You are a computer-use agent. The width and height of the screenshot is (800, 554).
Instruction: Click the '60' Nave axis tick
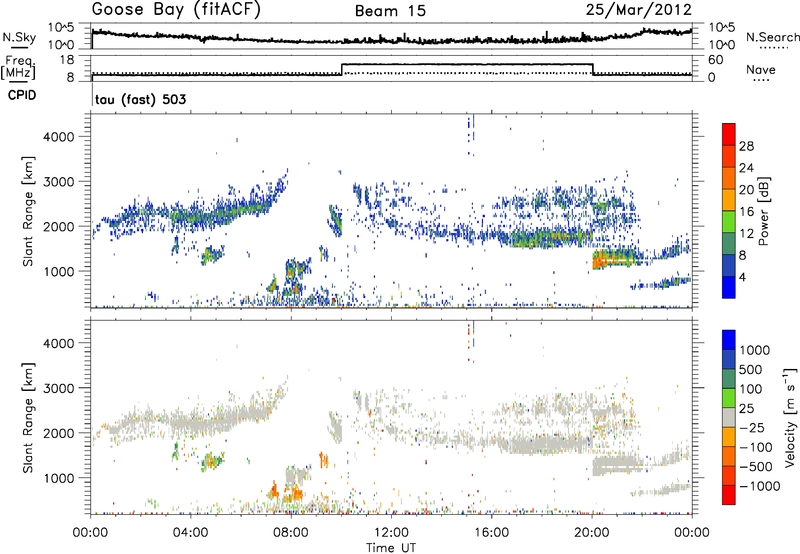pos(715,60)
